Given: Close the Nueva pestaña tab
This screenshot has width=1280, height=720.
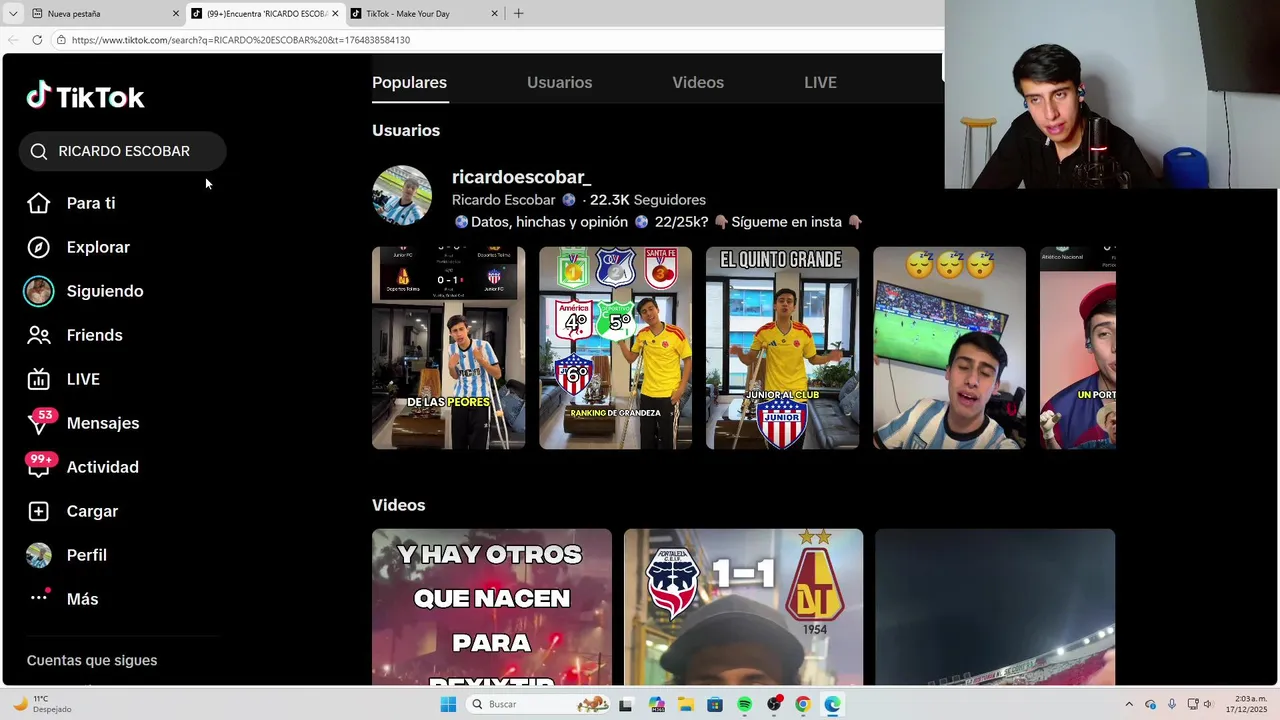Looking at the screenshot, I should pyautogui.click(x=176, y=13).
